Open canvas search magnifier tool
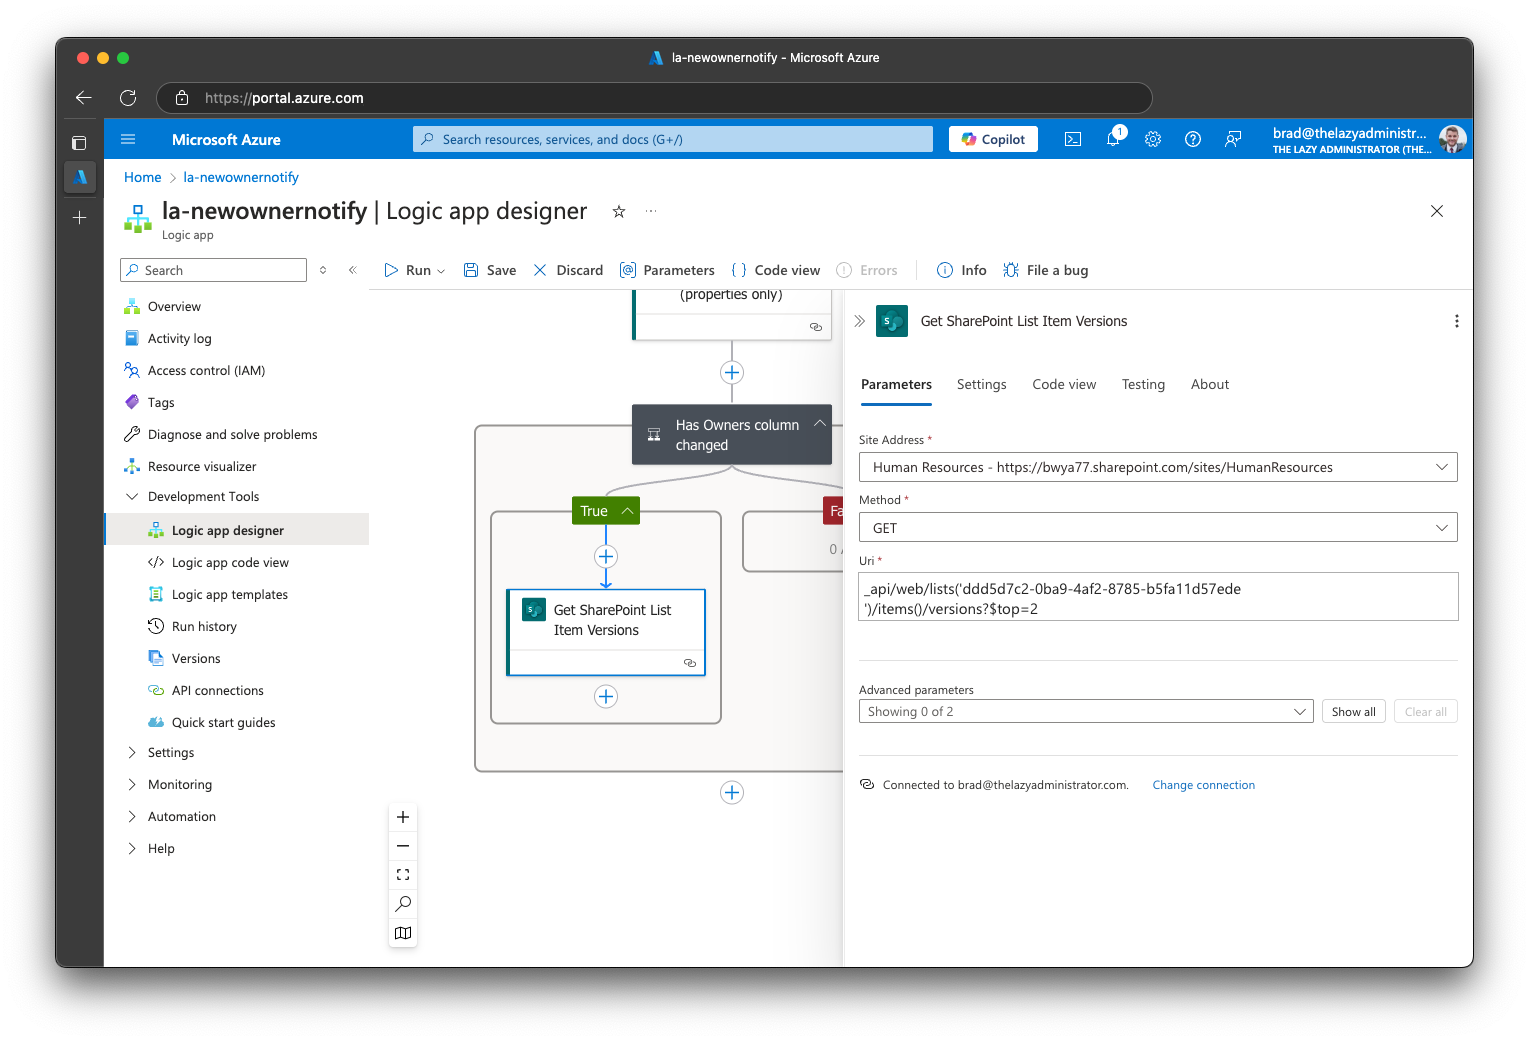Image resolution: width=1529 pixels, height=1041 pixels. click(x=403, y=903)
